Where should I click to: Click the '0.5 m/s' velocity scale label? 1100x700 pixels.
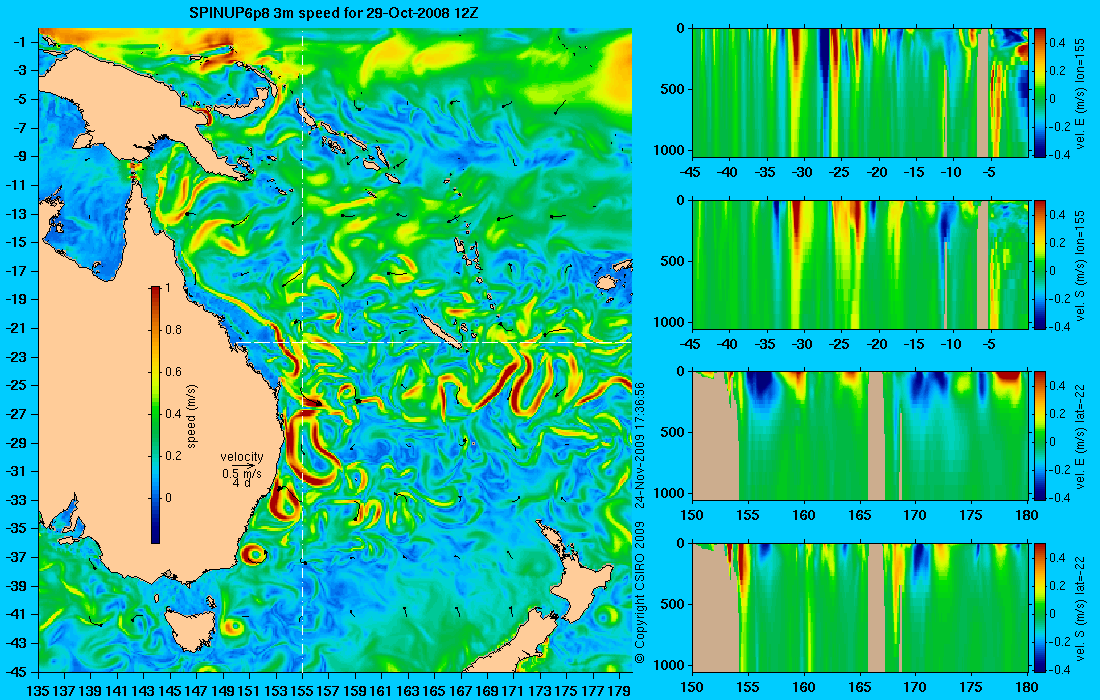click(x=241, y=473)
